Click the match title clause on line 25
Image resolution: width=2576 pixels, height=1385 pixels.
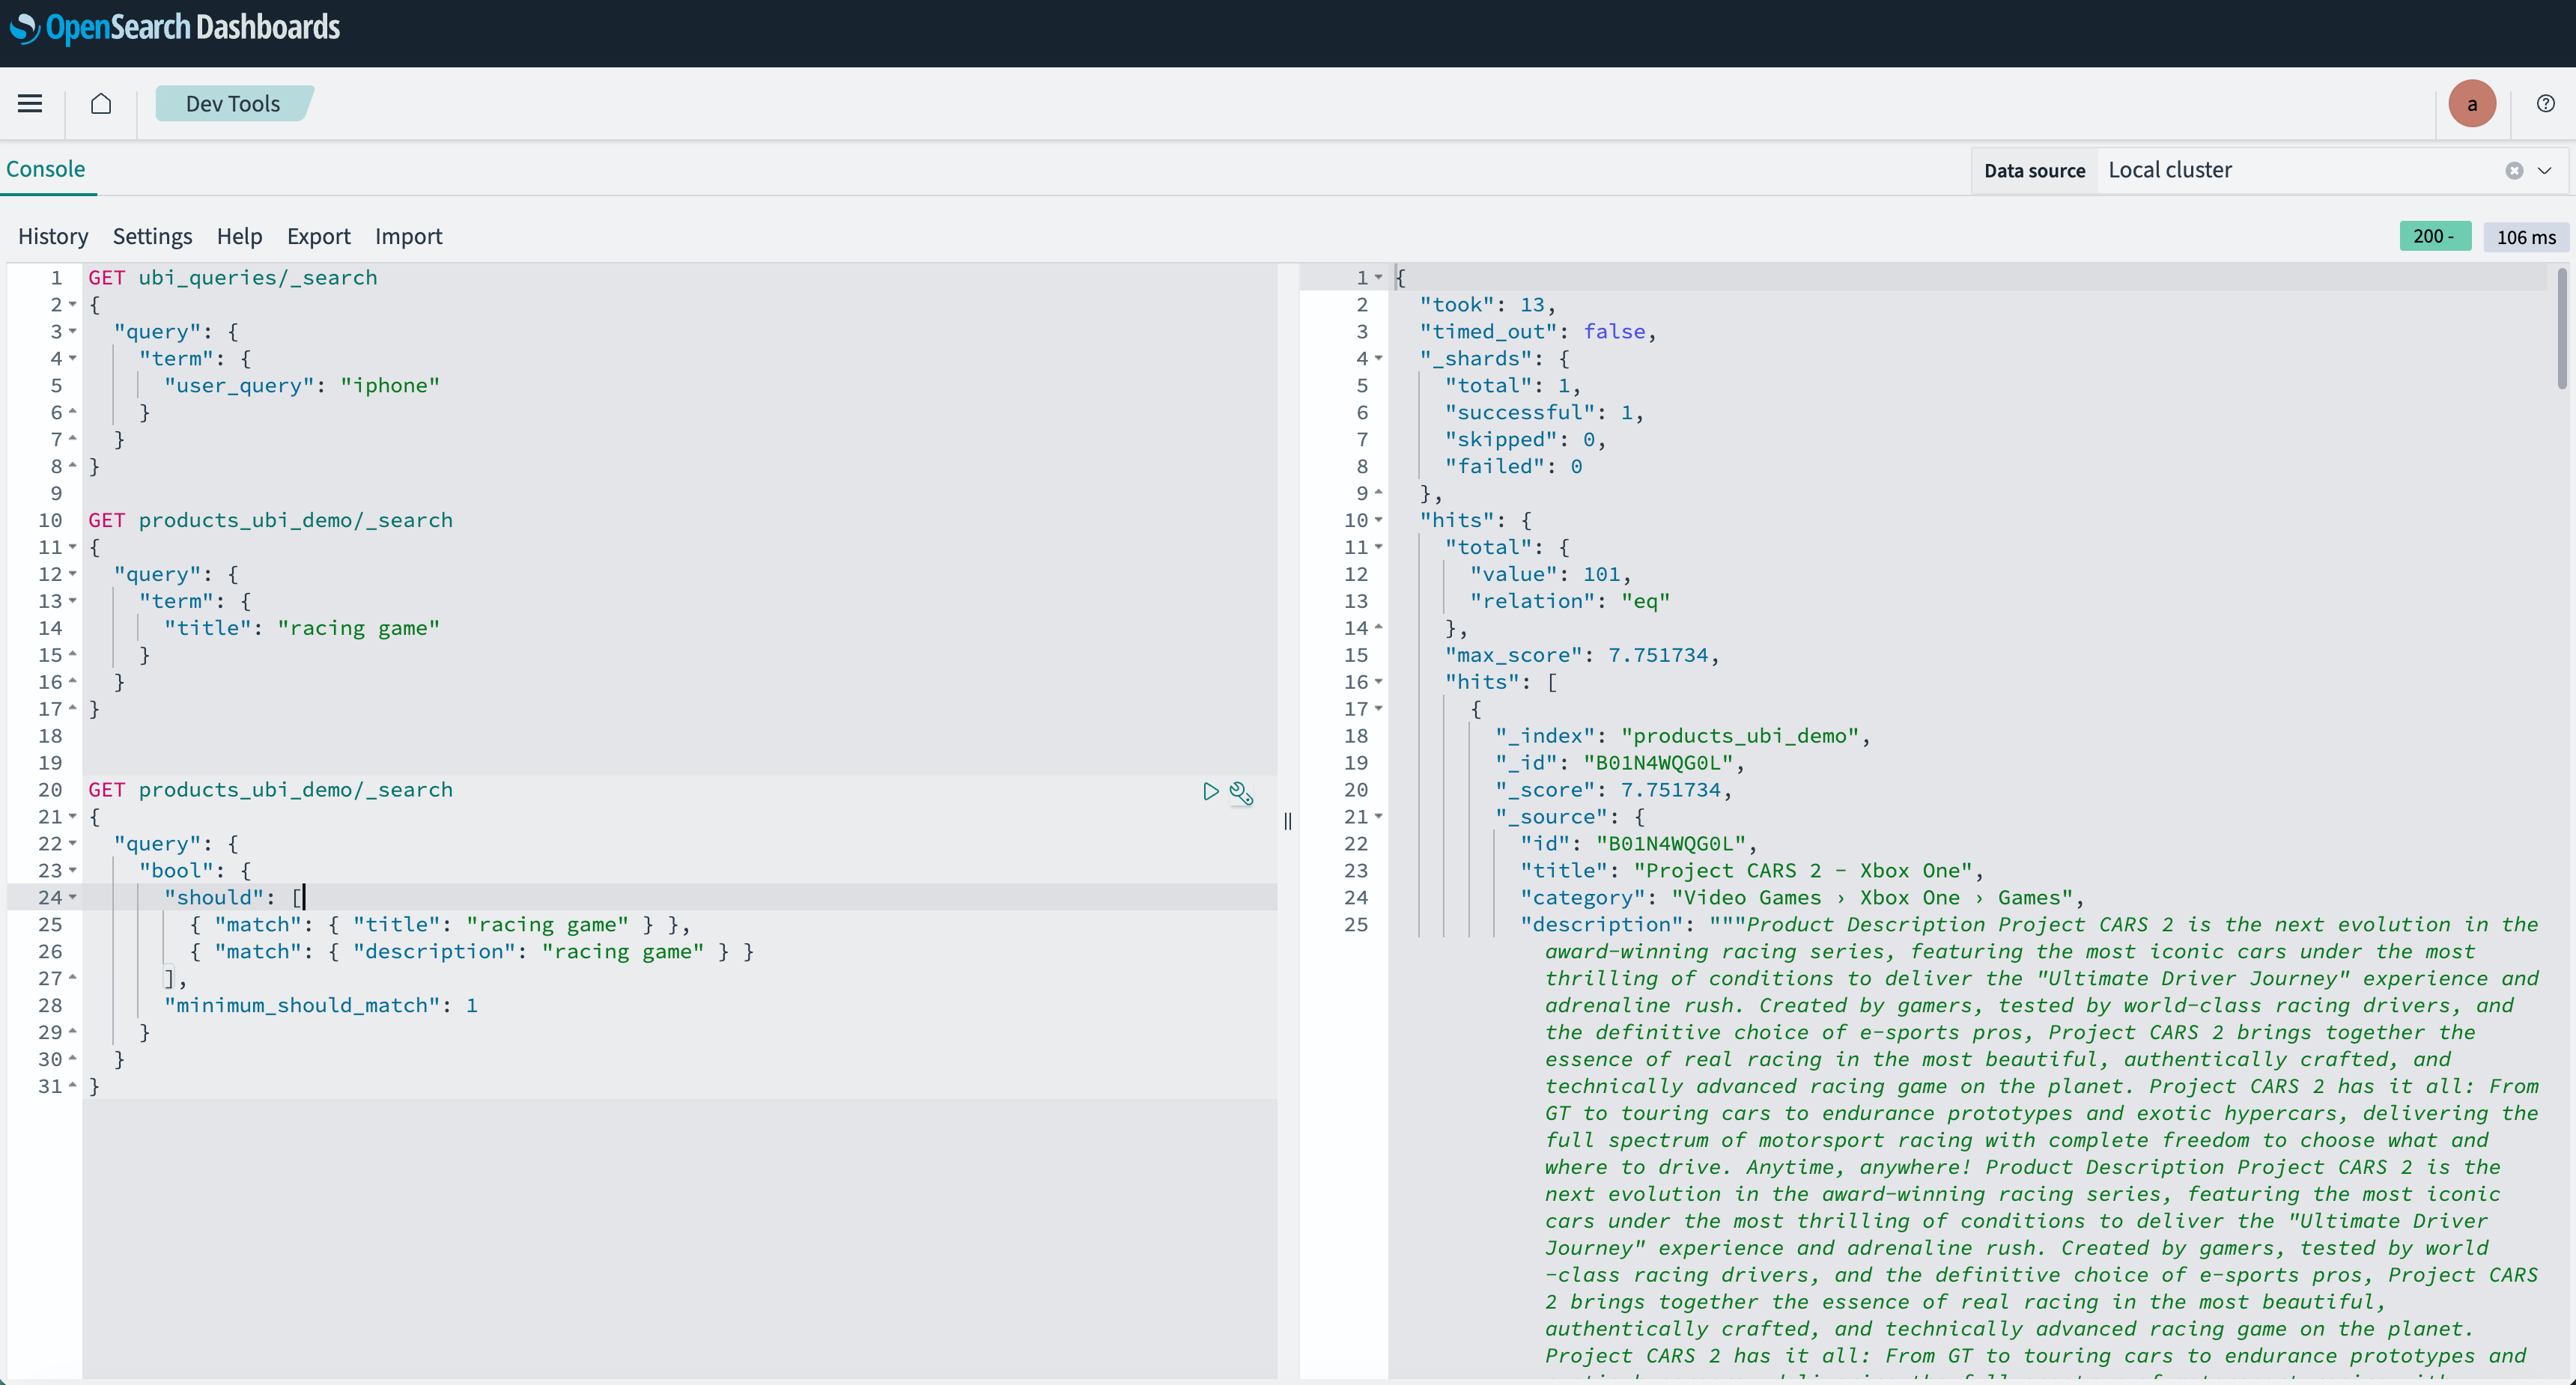point(440,925)
